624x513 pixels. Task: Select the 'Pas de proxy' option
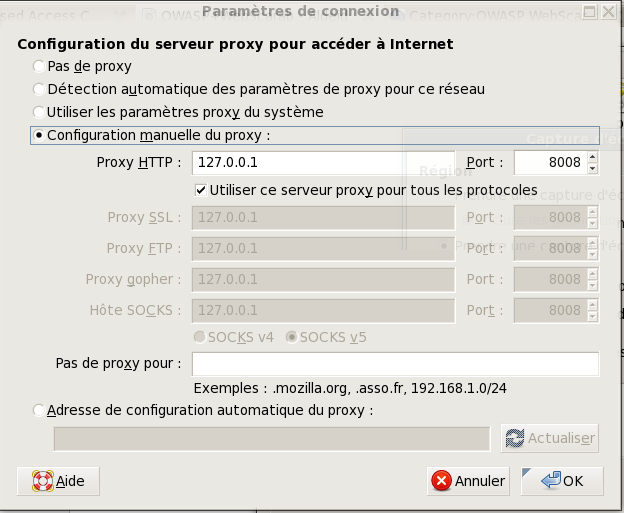[39, 66]
